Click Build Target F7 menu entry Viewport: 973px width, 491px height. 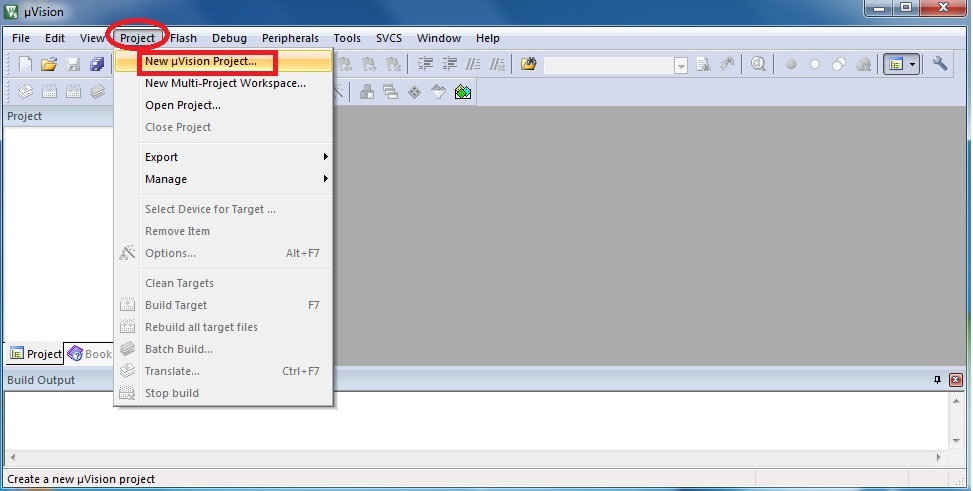[x=223, y=305]
